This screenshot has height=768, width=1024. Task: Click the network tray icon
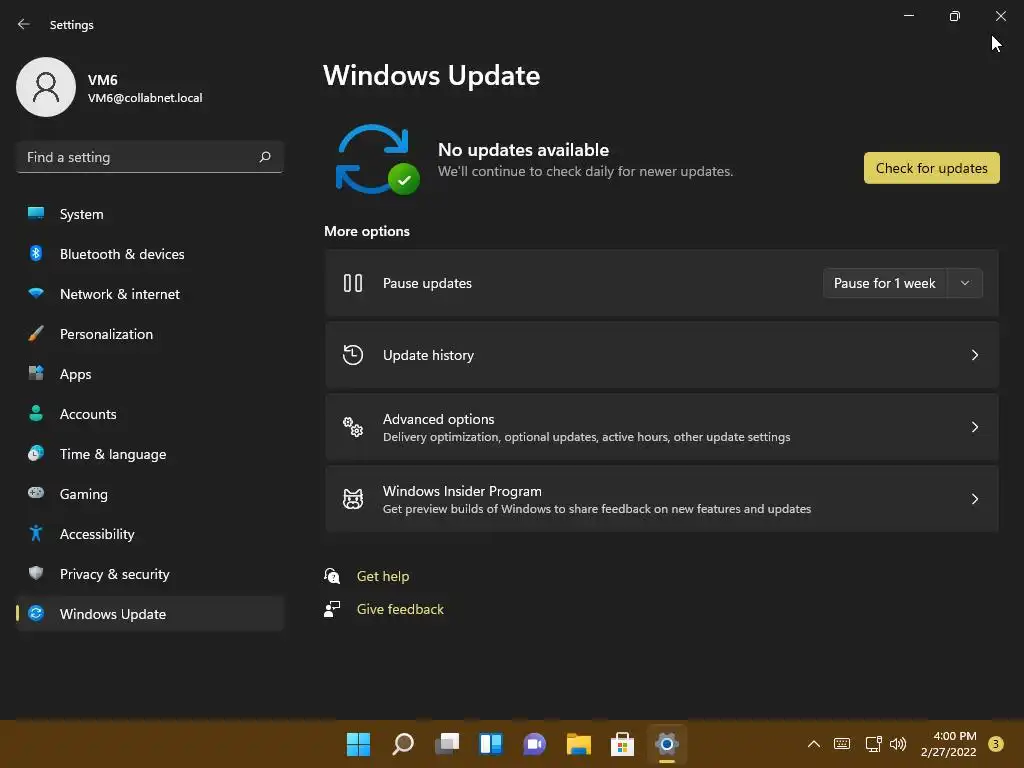873,743
